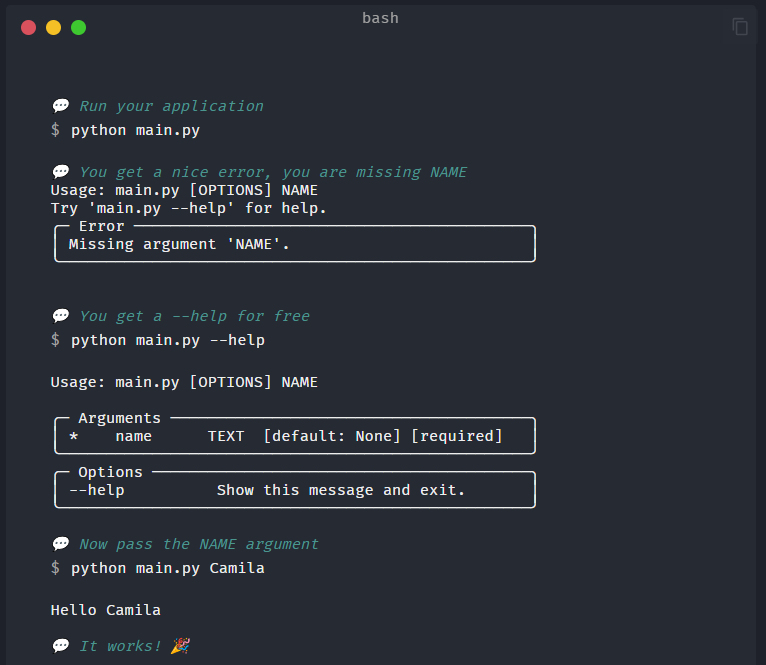Click the speech bubble beside "Run your application"
This screenshot has width=766, height=665.
click(x=61, y=106)
